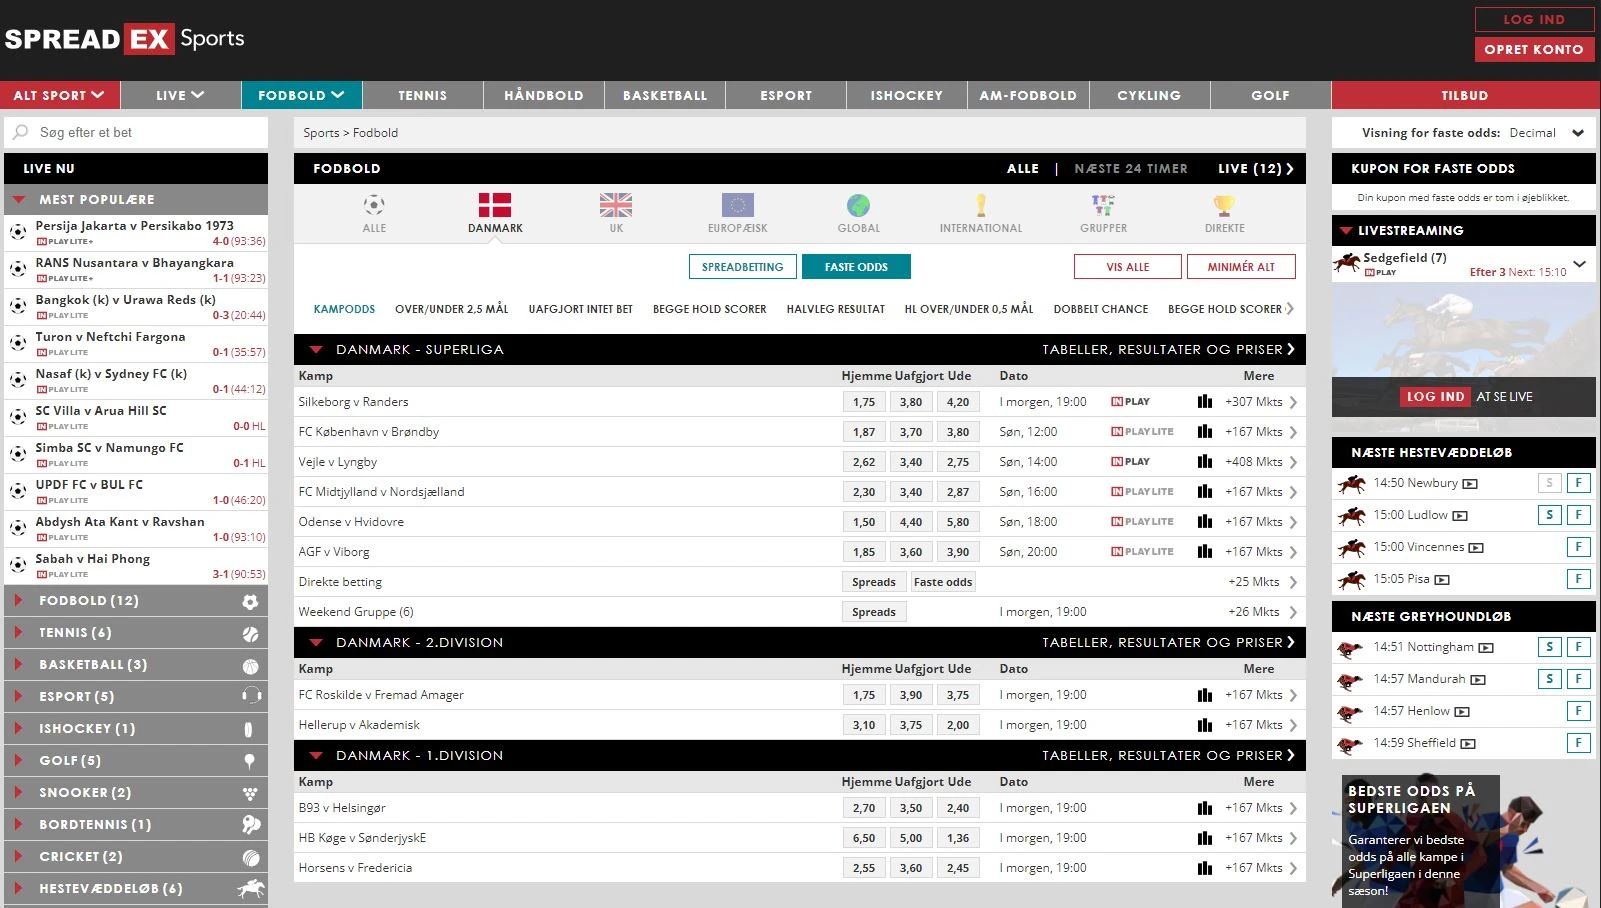Select the Europæisk flag filter

[x=738, y=205]
